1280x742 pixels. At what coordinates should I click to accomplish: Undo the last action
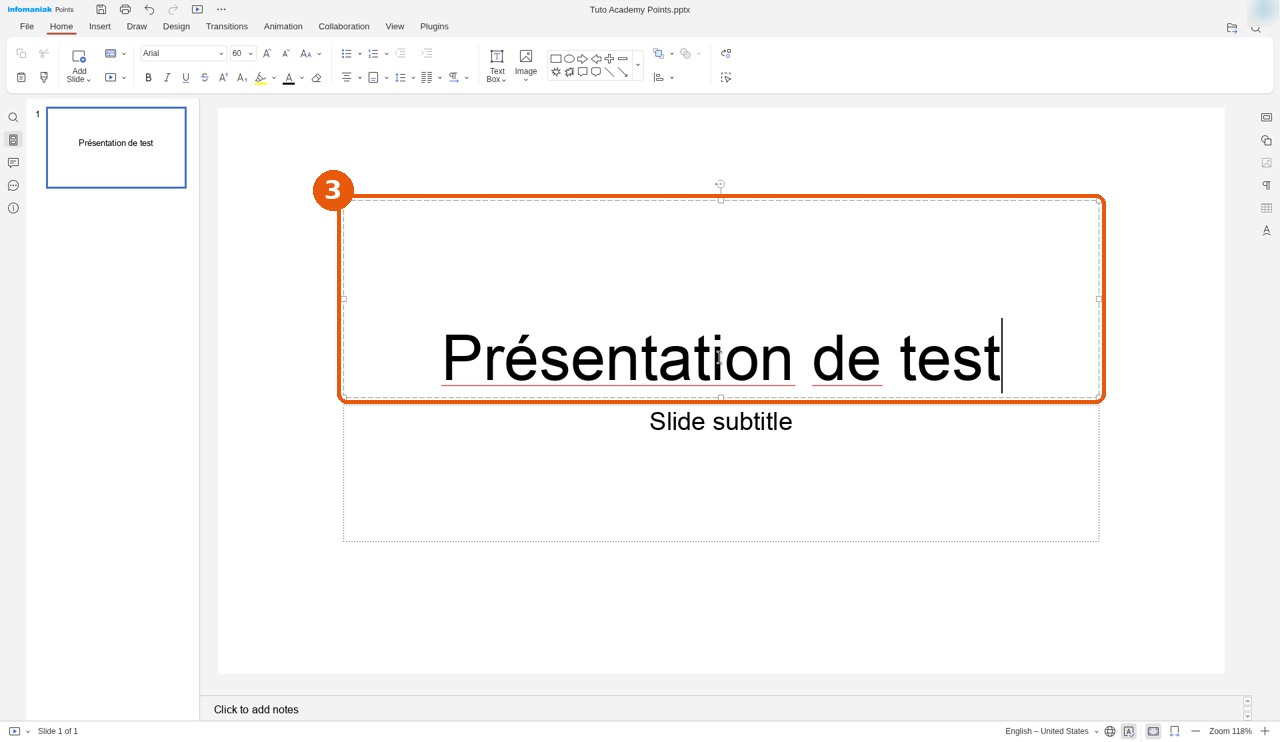149,9
